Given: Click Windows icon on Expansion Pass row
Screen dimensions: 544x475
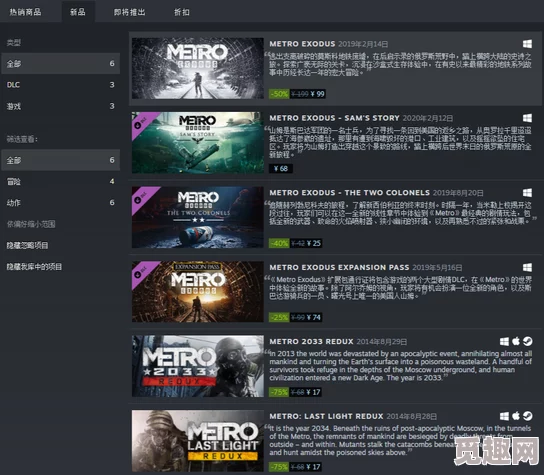Looking at the screenshot, I should click(527, 267).
